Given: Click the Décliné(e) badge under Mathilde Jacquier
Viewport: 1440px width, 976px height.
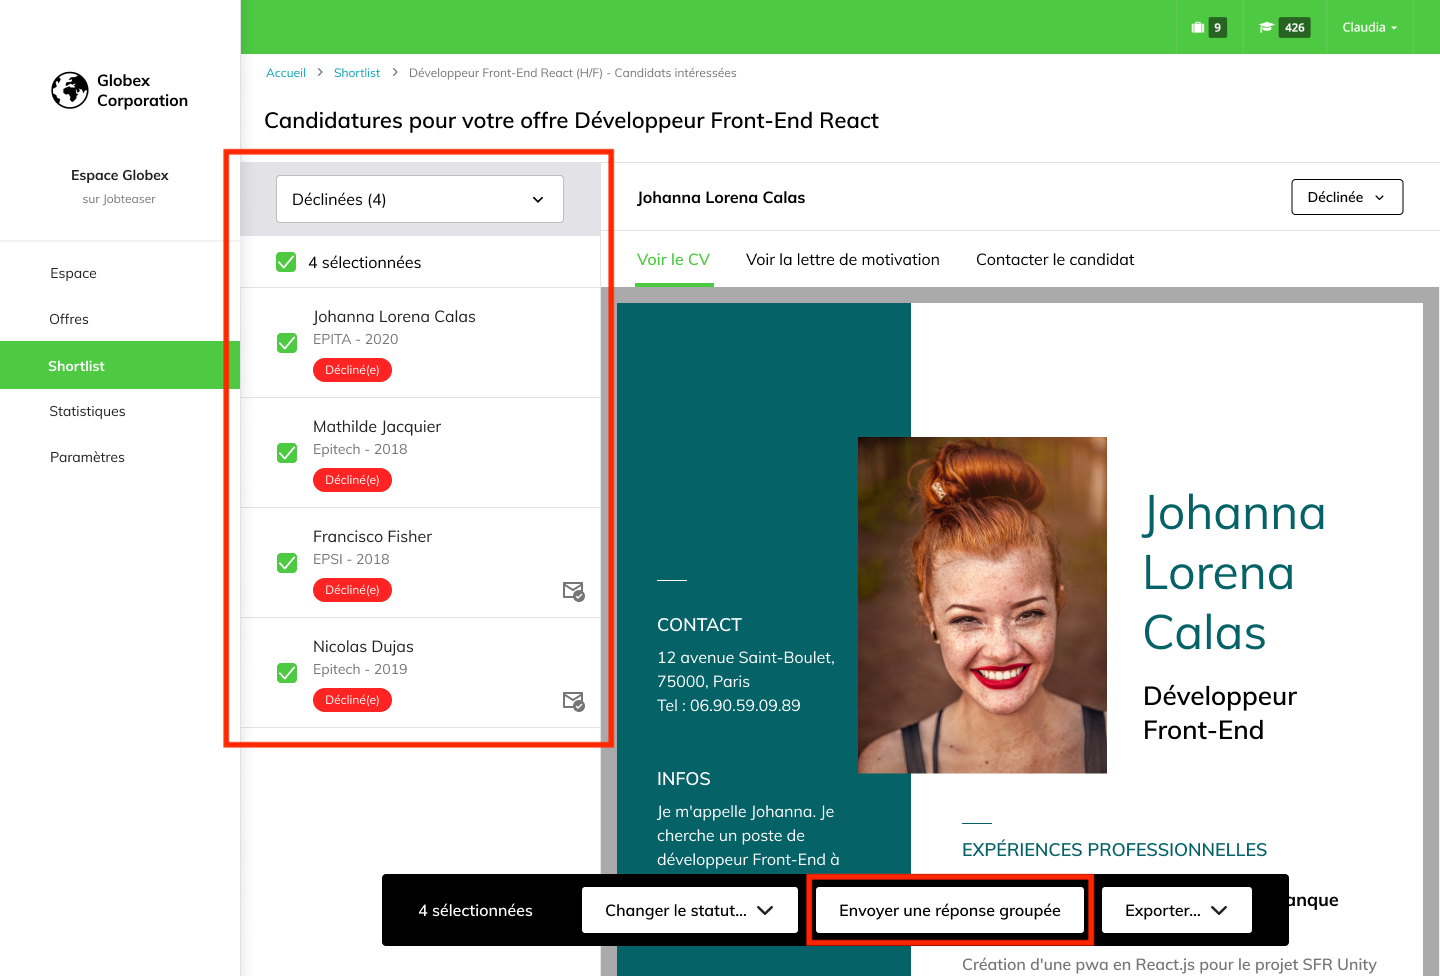Looking at the screenshot, I should point(352,480).
